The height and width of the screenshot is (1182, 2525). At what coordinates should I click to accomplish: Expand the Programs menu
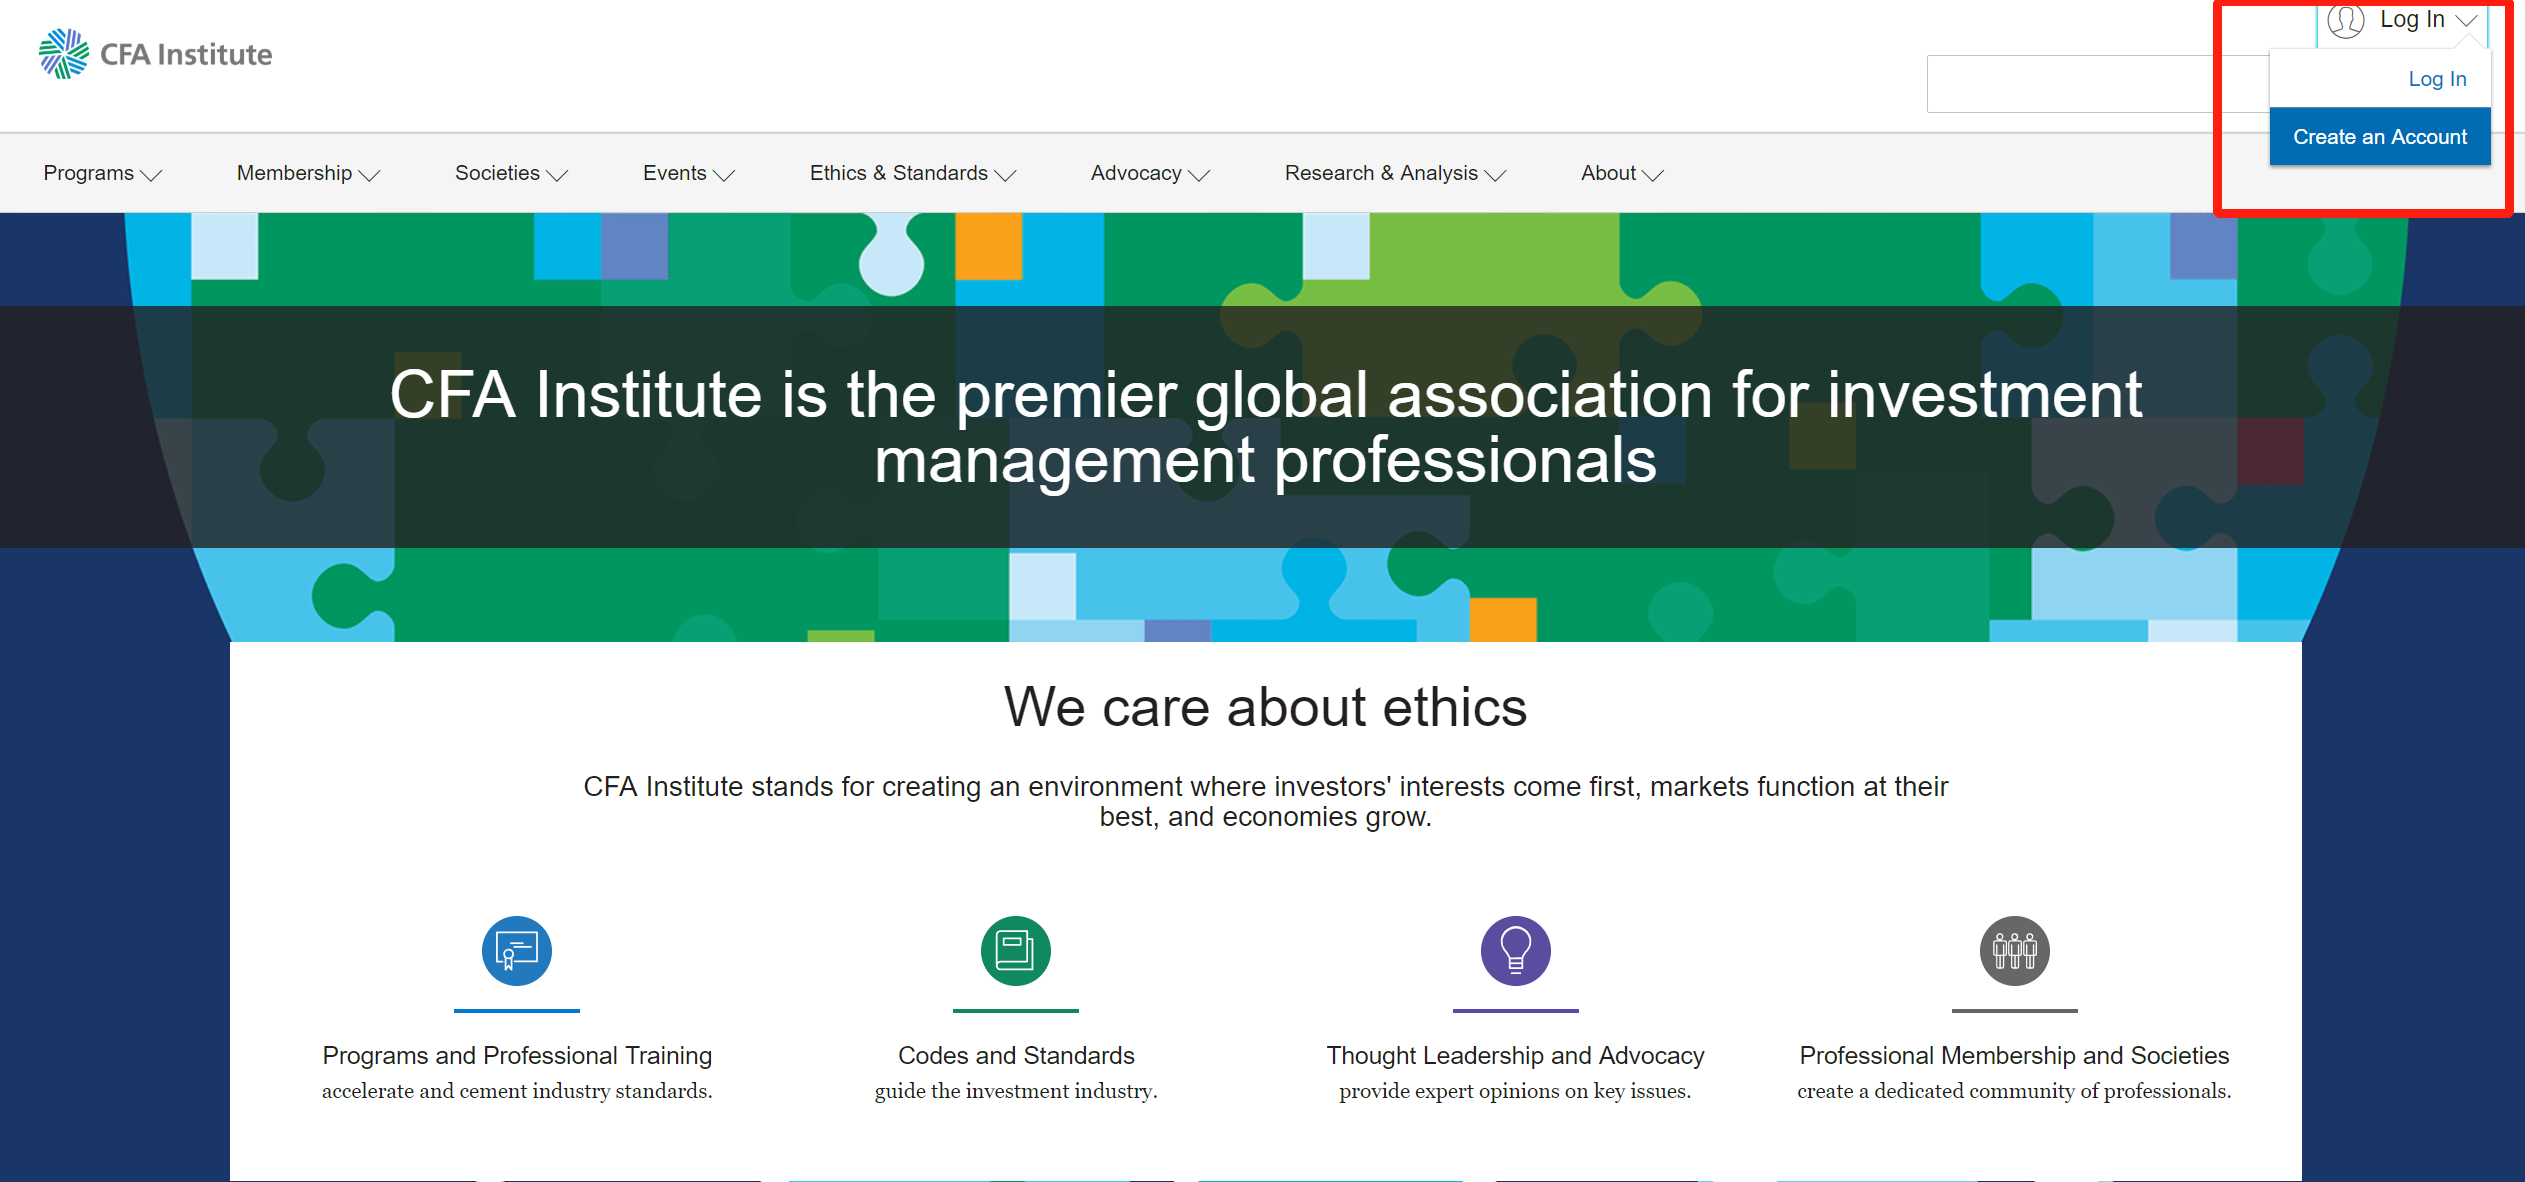(102, 173)
